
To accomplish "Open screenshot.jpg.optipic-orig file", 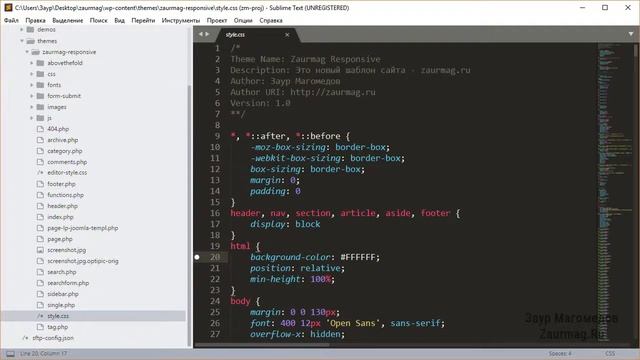I will (x=83, y=261).
